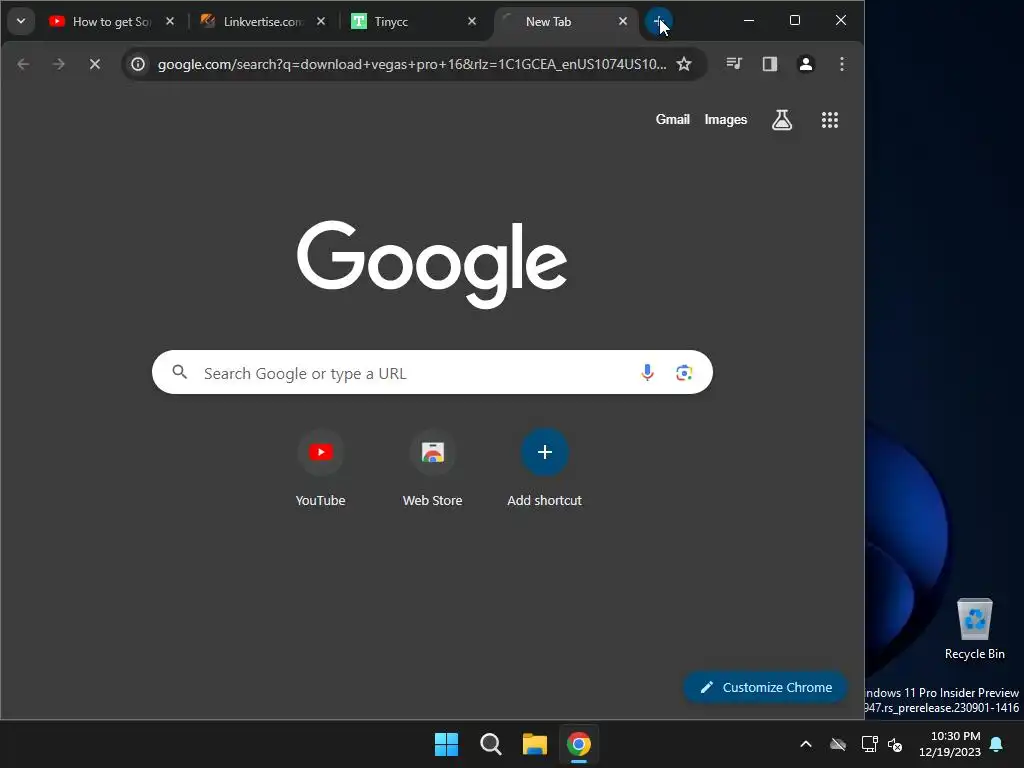This screenshot has width=1024, height=768.
Task: Switch to the Linkvertise.com tab
Action: click(x=263, y=22)
